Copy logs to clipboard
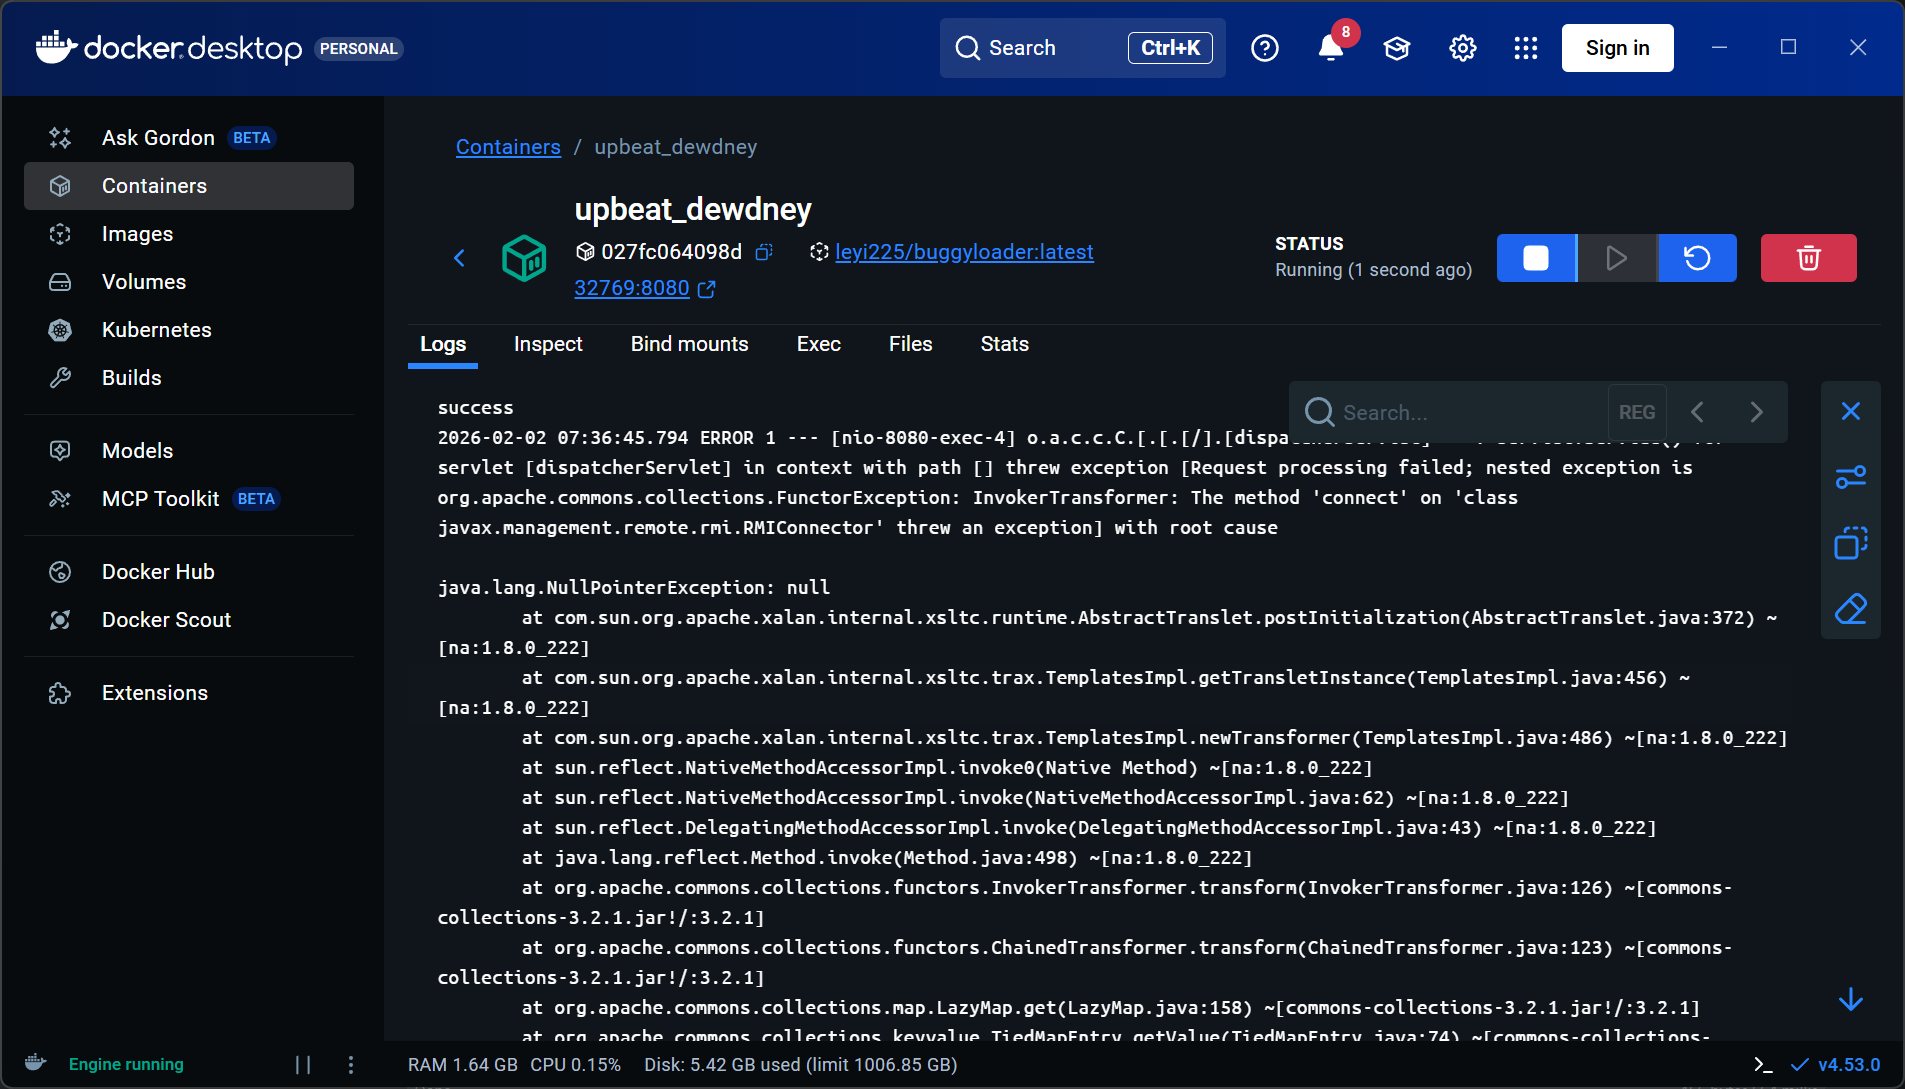 [1851, 543]
